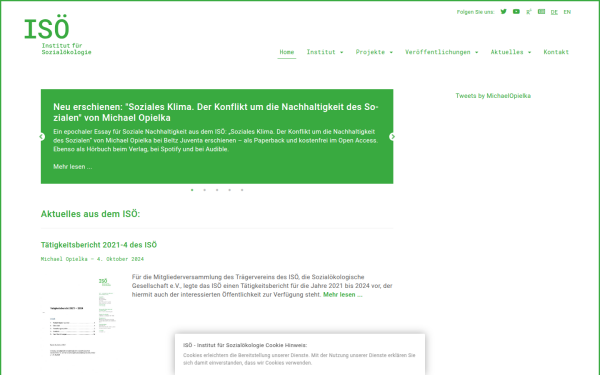
Task: Expand the Aktuelles dropdown arrow
Action: coord(530,52)
